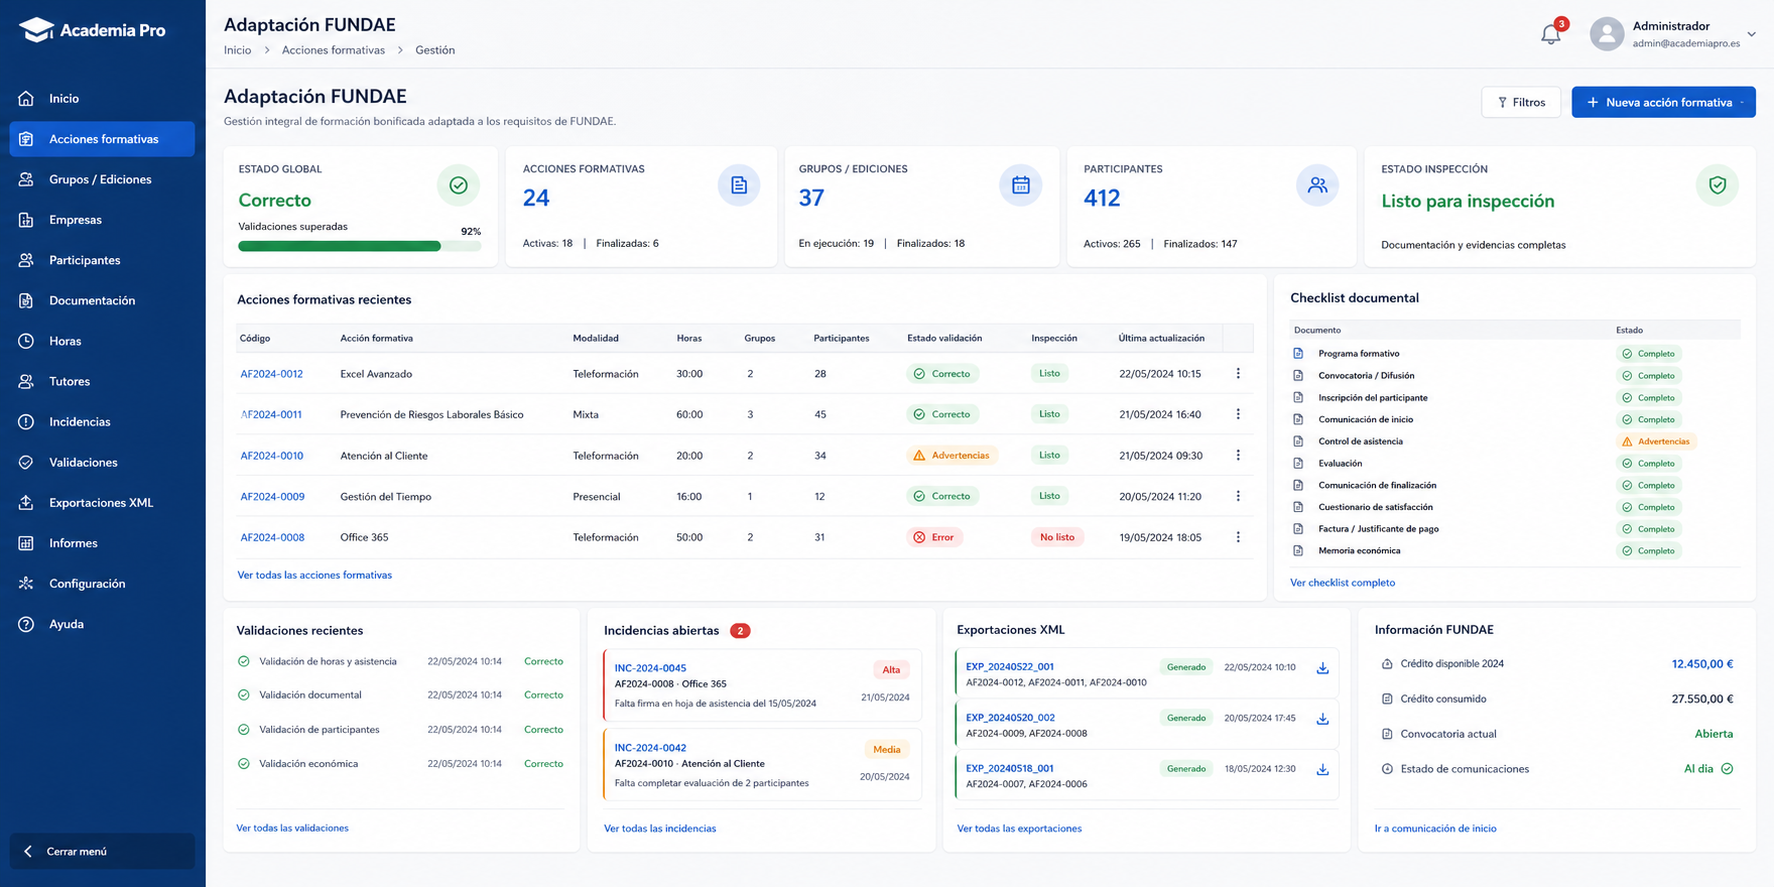Open row actions menu for AF2024-0008
Image resolution: width=1774 pixels, height=887 pixels.
(x=1238, y=537)
